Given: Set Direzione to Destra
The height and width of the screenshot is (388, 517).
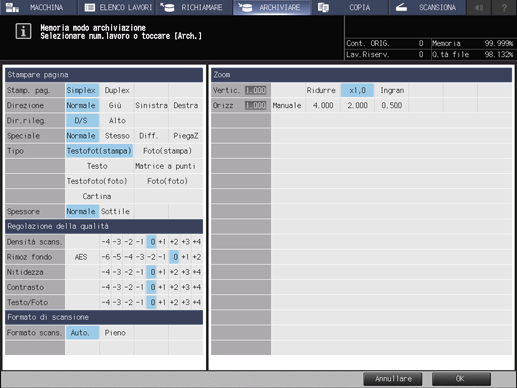Looking at the screenshot, I should pos(186,105).
